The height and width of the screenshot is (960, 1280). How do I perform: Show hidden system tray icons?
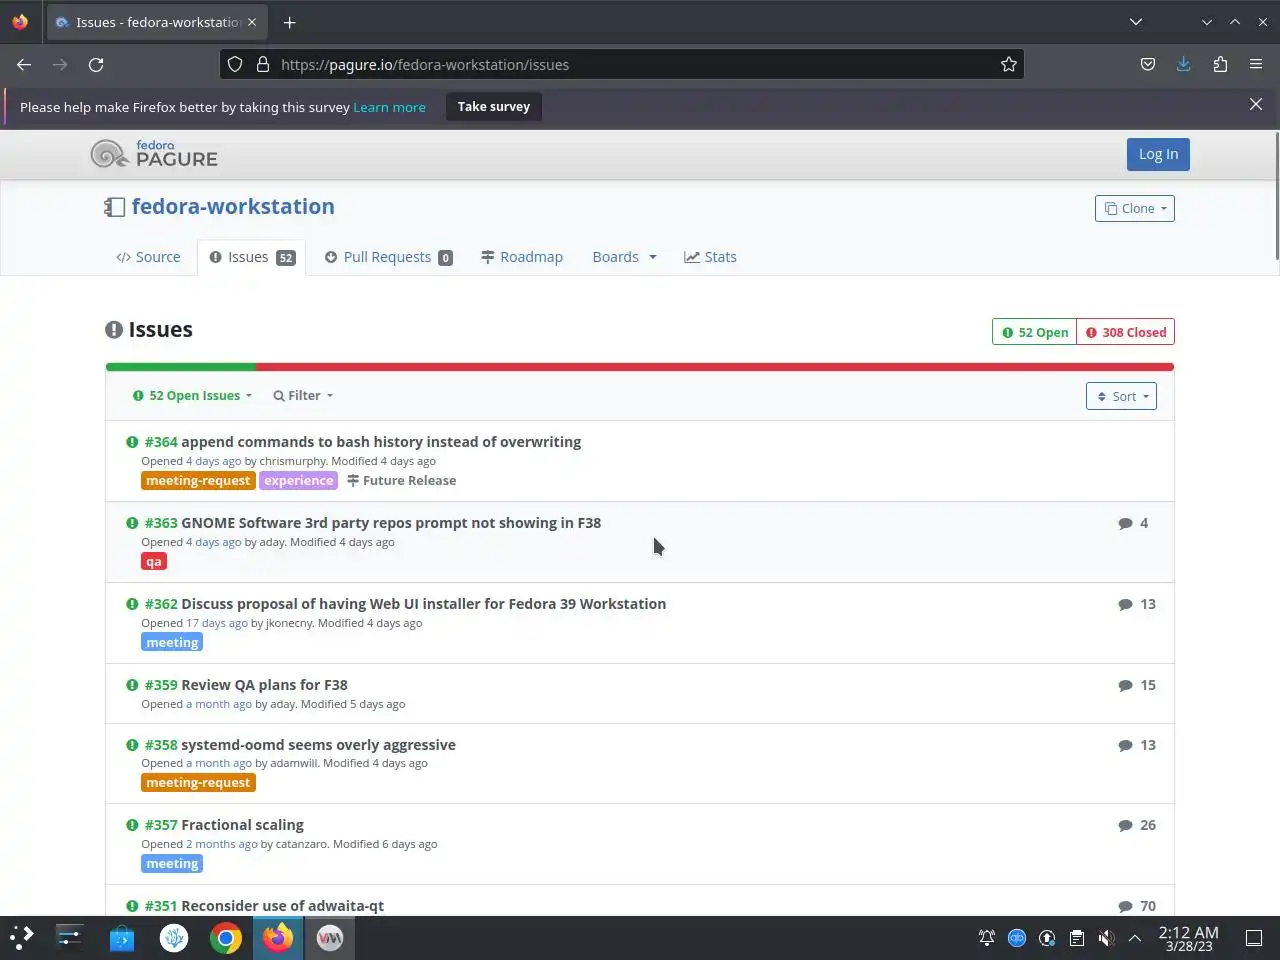[x=1135, y=938]
